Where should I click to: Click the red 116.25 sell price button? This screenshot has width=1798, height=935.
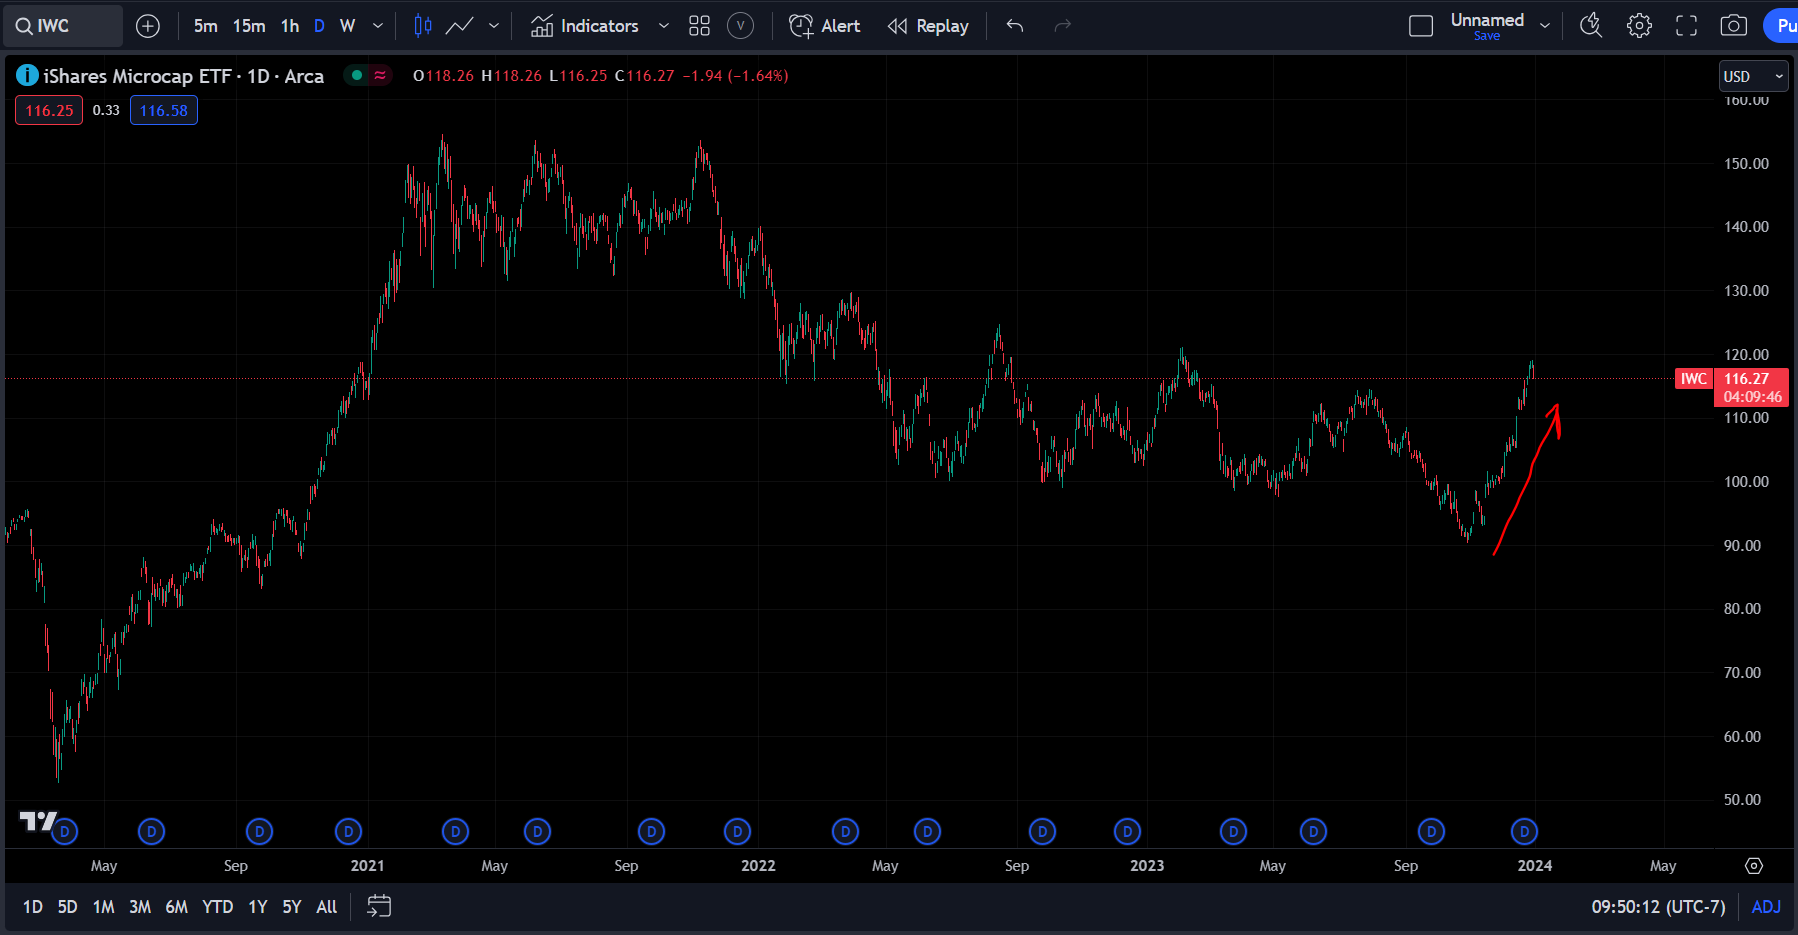coord(49,110)
